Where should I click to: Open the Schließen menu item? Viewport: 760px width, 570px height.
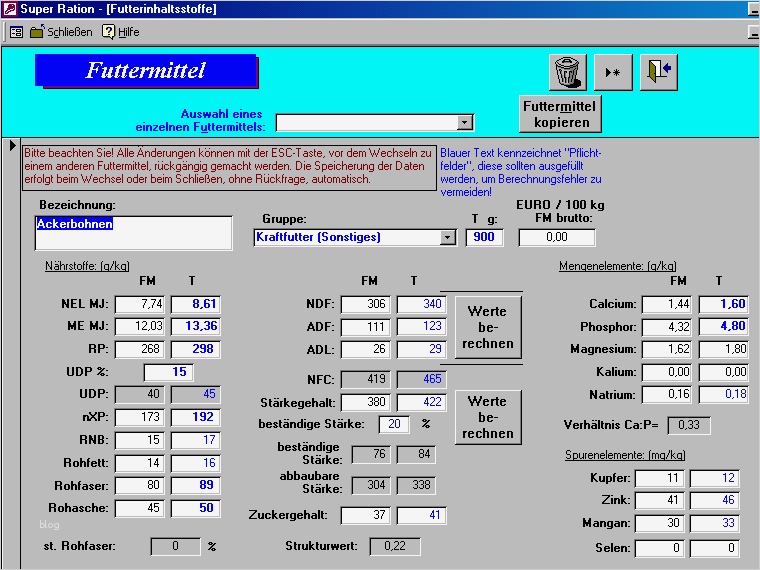point(69,32)
